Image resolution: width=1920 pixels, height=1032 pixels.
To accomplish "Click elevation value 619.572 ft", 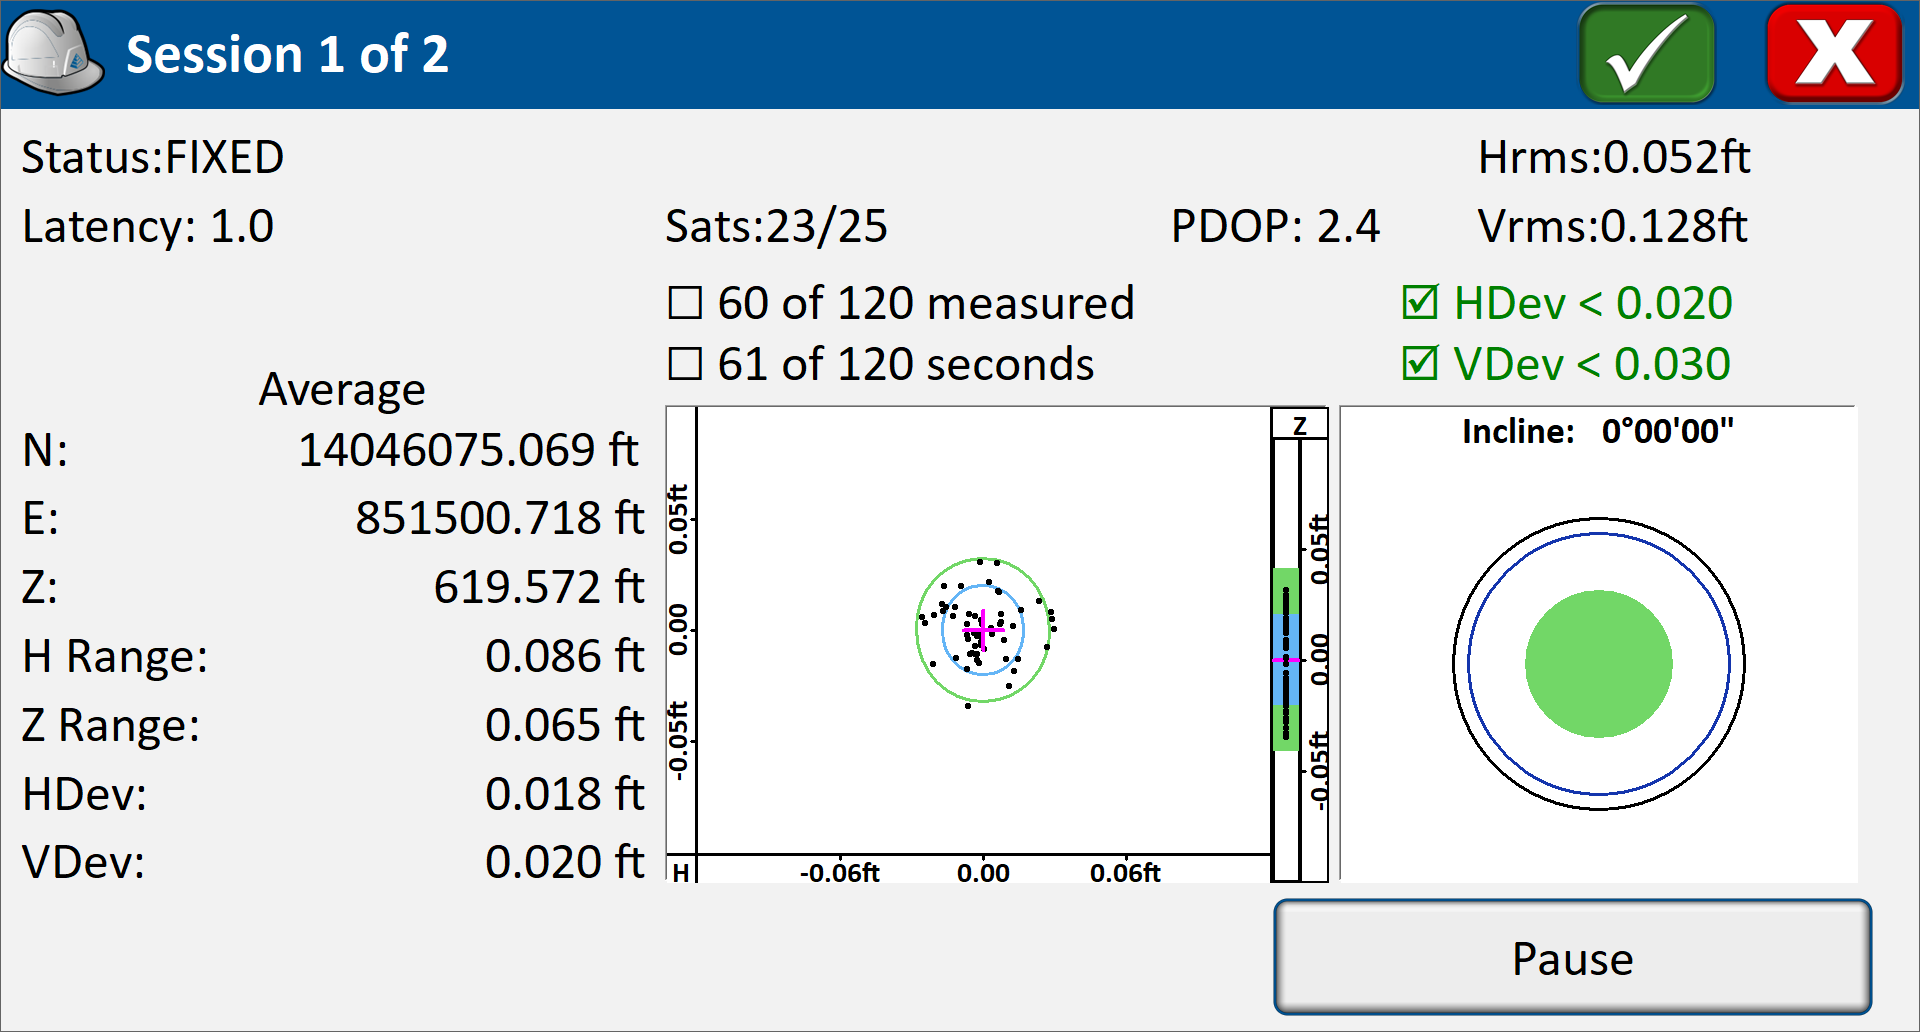I will pos(539,587).
